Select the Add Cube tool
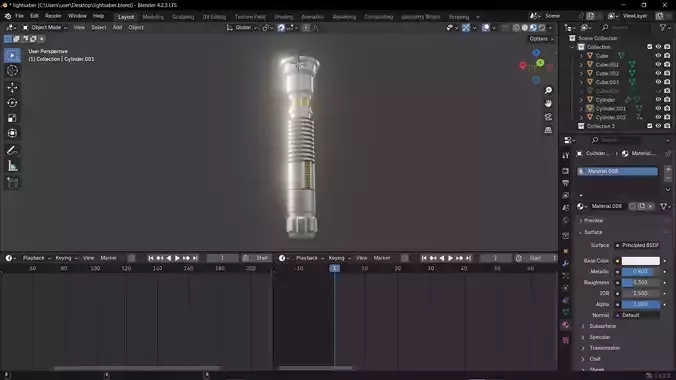The width and height of the screenshot is (676, 380). pos(12,183)
